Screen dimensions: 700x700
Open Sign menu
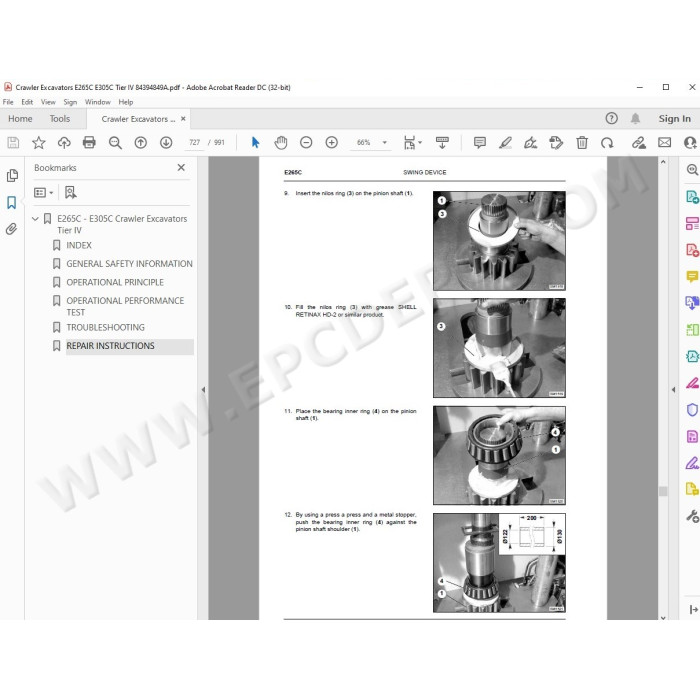click(70, 102)
